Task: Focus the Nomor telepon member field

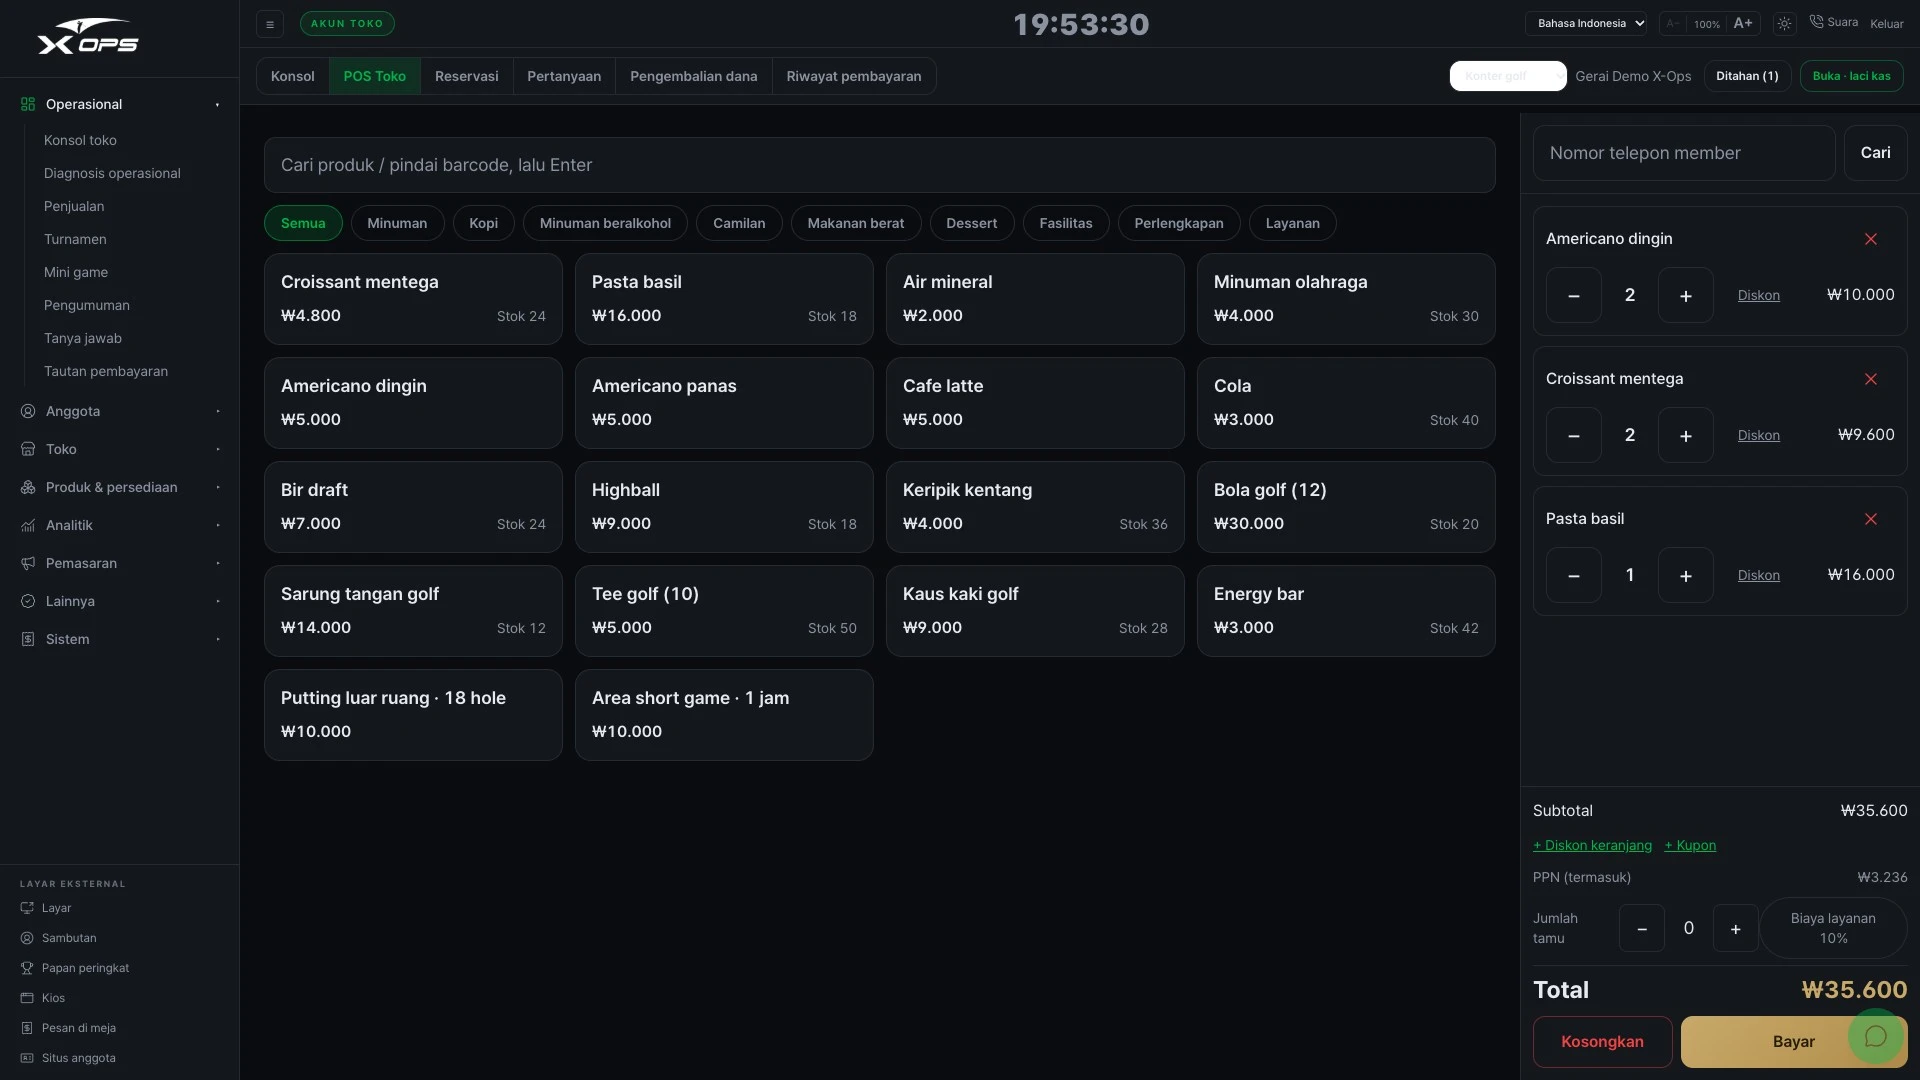Action: [x=1684, y=153]
